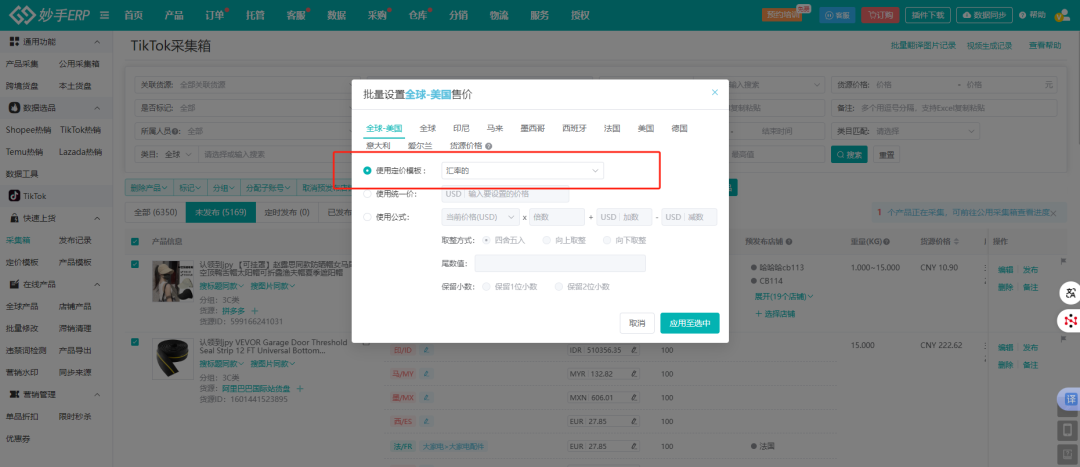Click the 倍数 multiplier input field
This screenshot has height=467, width=1080.
point(557,217)
